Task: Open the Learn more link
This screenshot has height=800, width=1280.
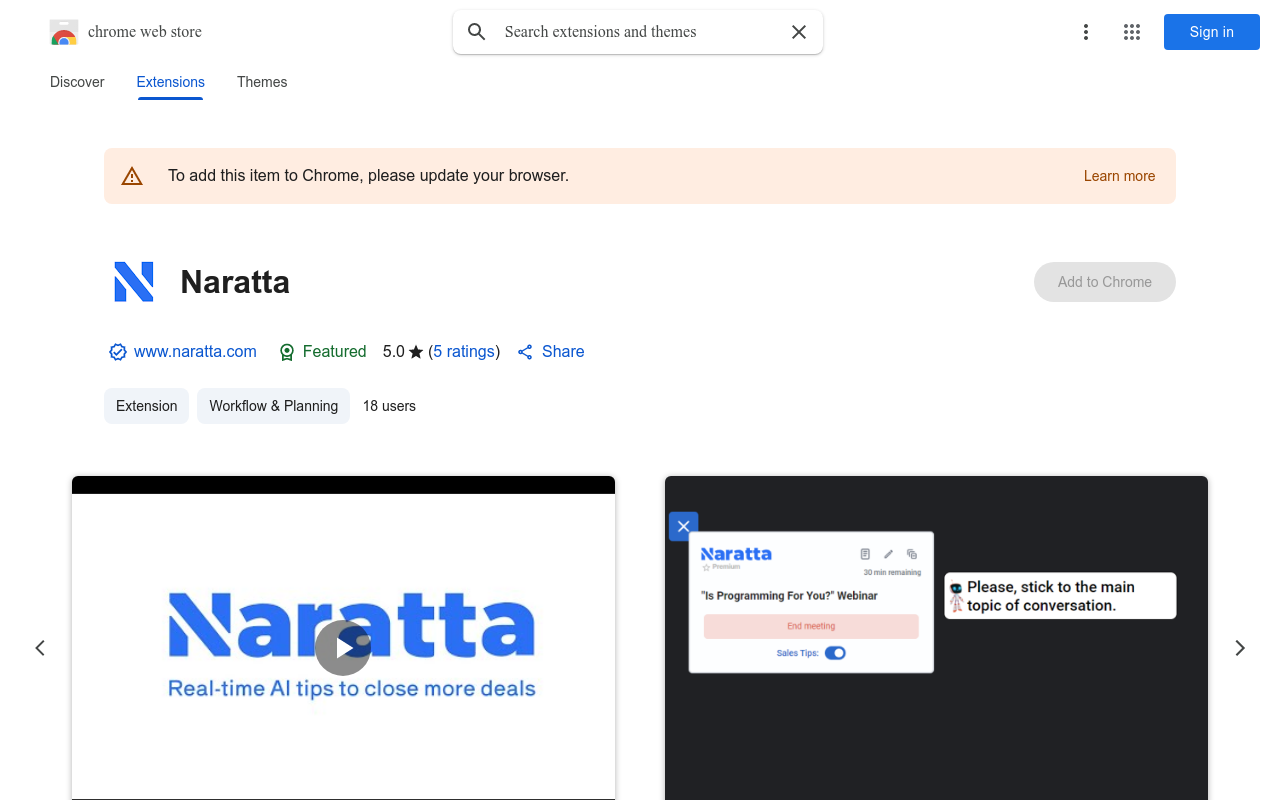Action: (1119, 176)
